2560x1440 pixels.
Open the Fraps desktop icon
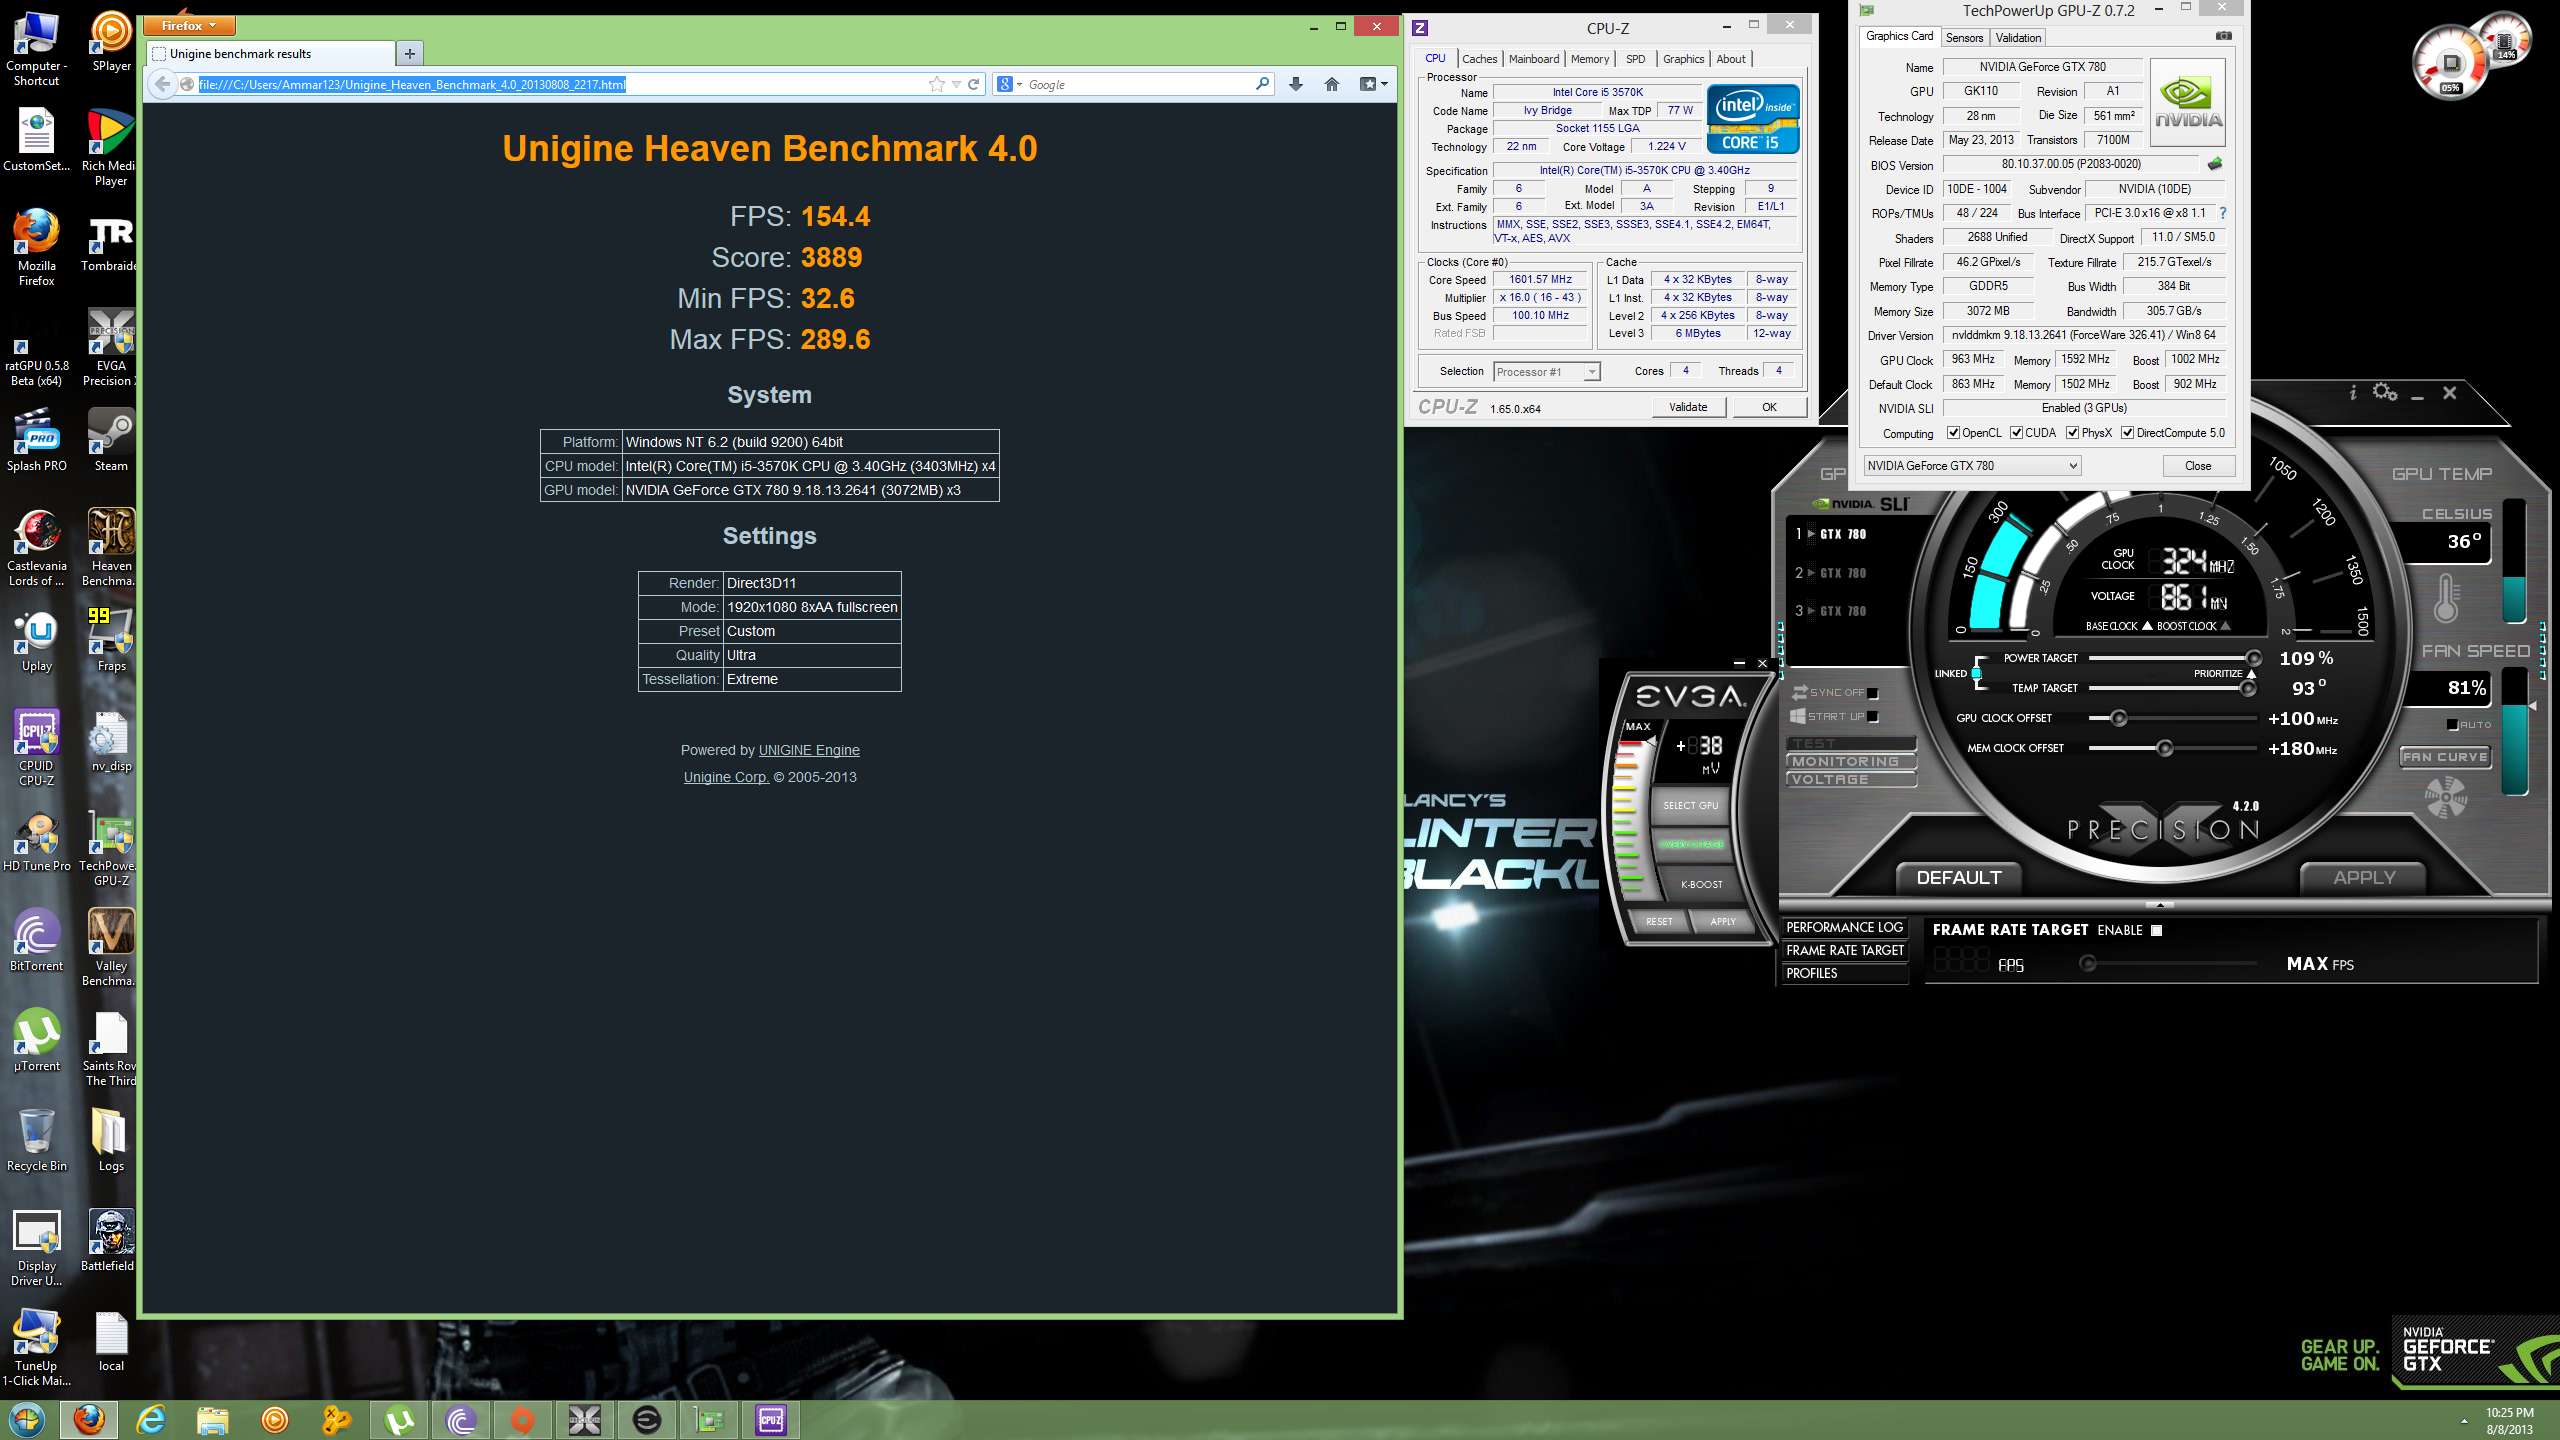pos(111,638)
